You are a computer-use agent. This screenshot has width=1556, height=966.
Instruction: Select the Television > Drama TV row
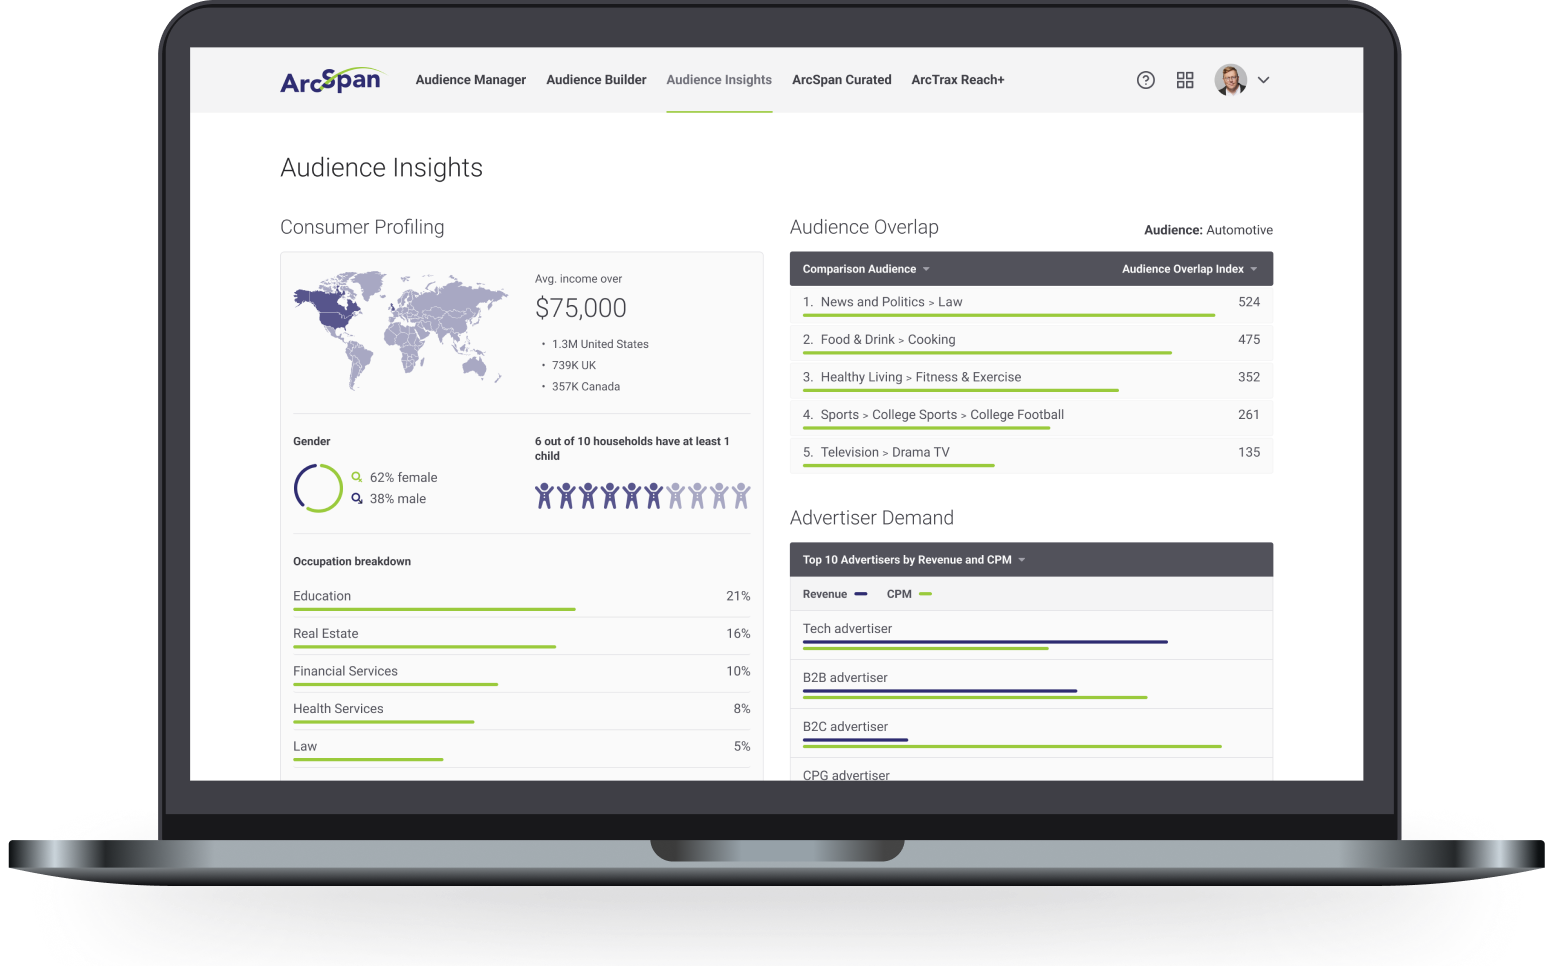tap(1031, 454)
